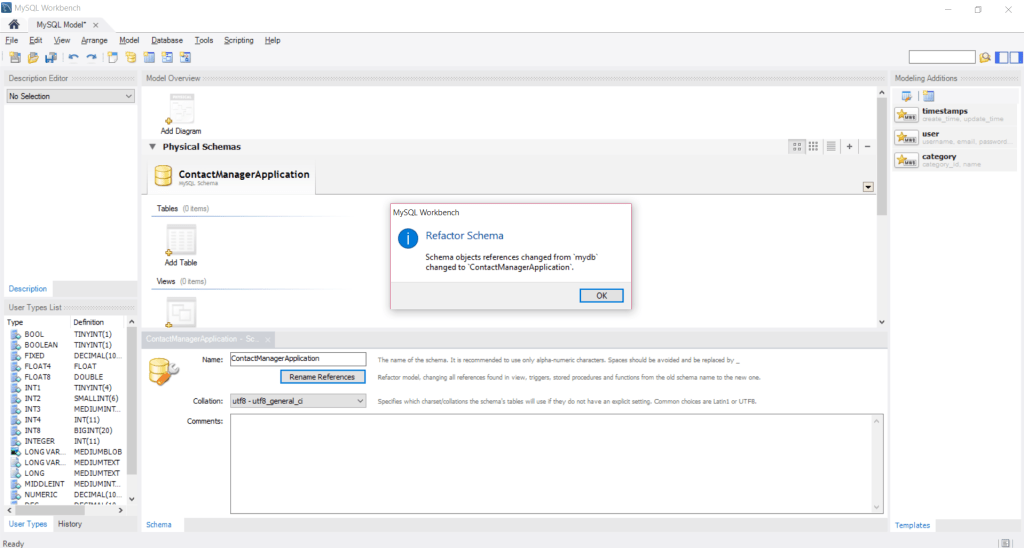Create a new model from toolbar
1024x548 pixels.
(x=15, y=57)
